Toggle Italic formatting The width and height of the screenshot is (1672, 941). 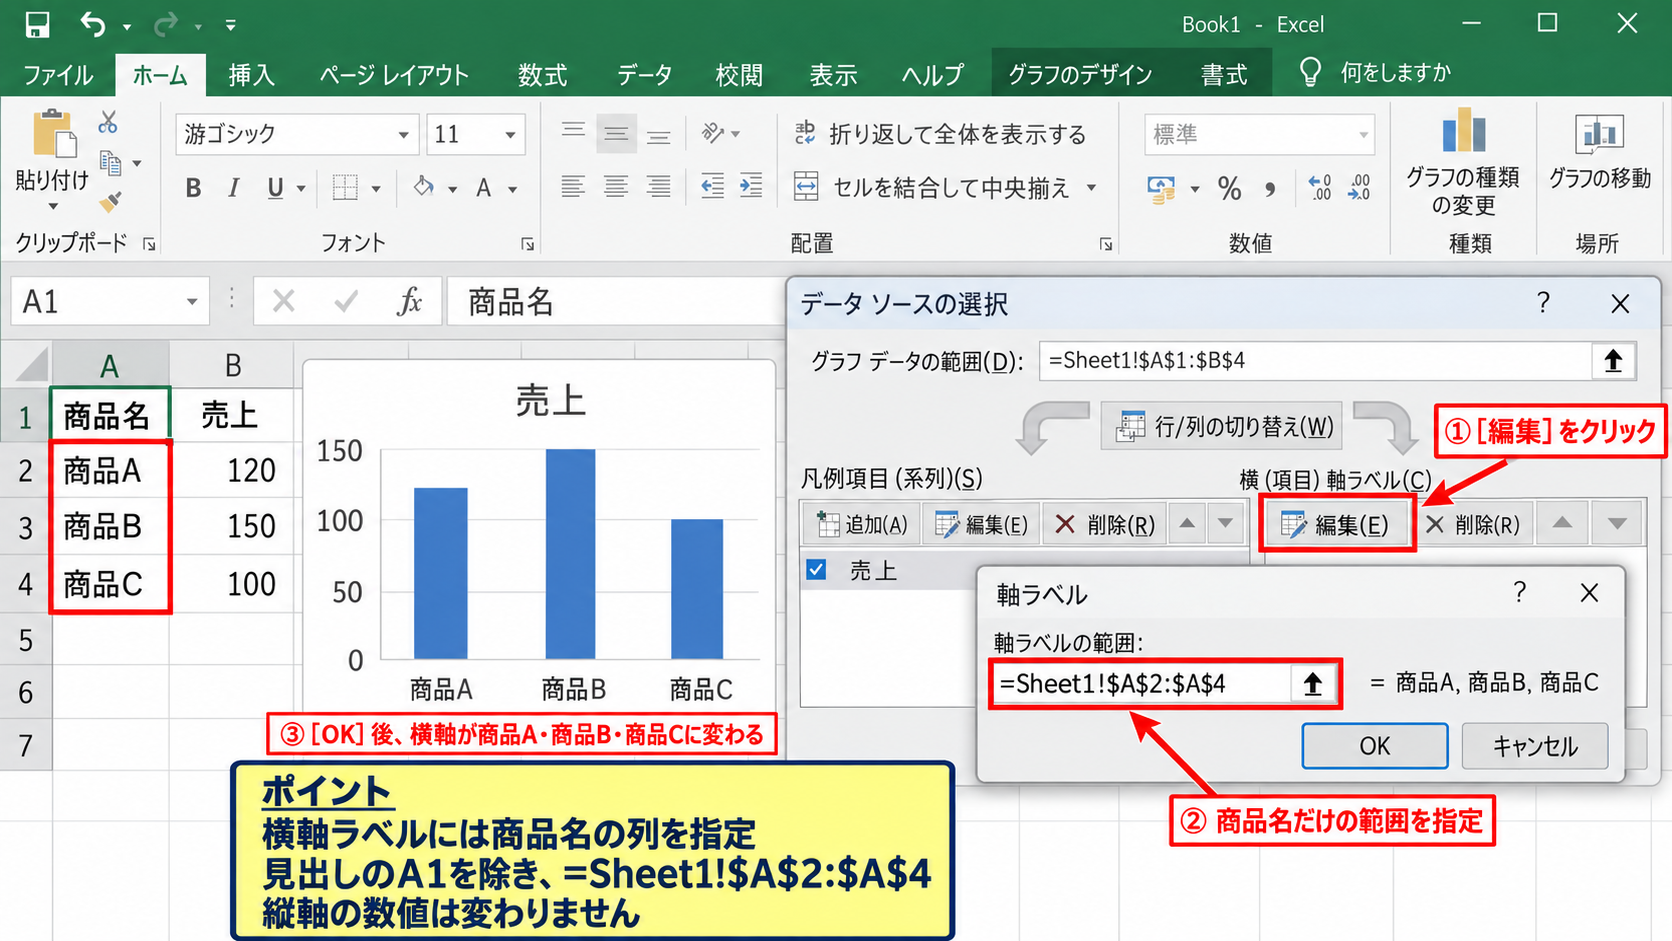(233, 188)
